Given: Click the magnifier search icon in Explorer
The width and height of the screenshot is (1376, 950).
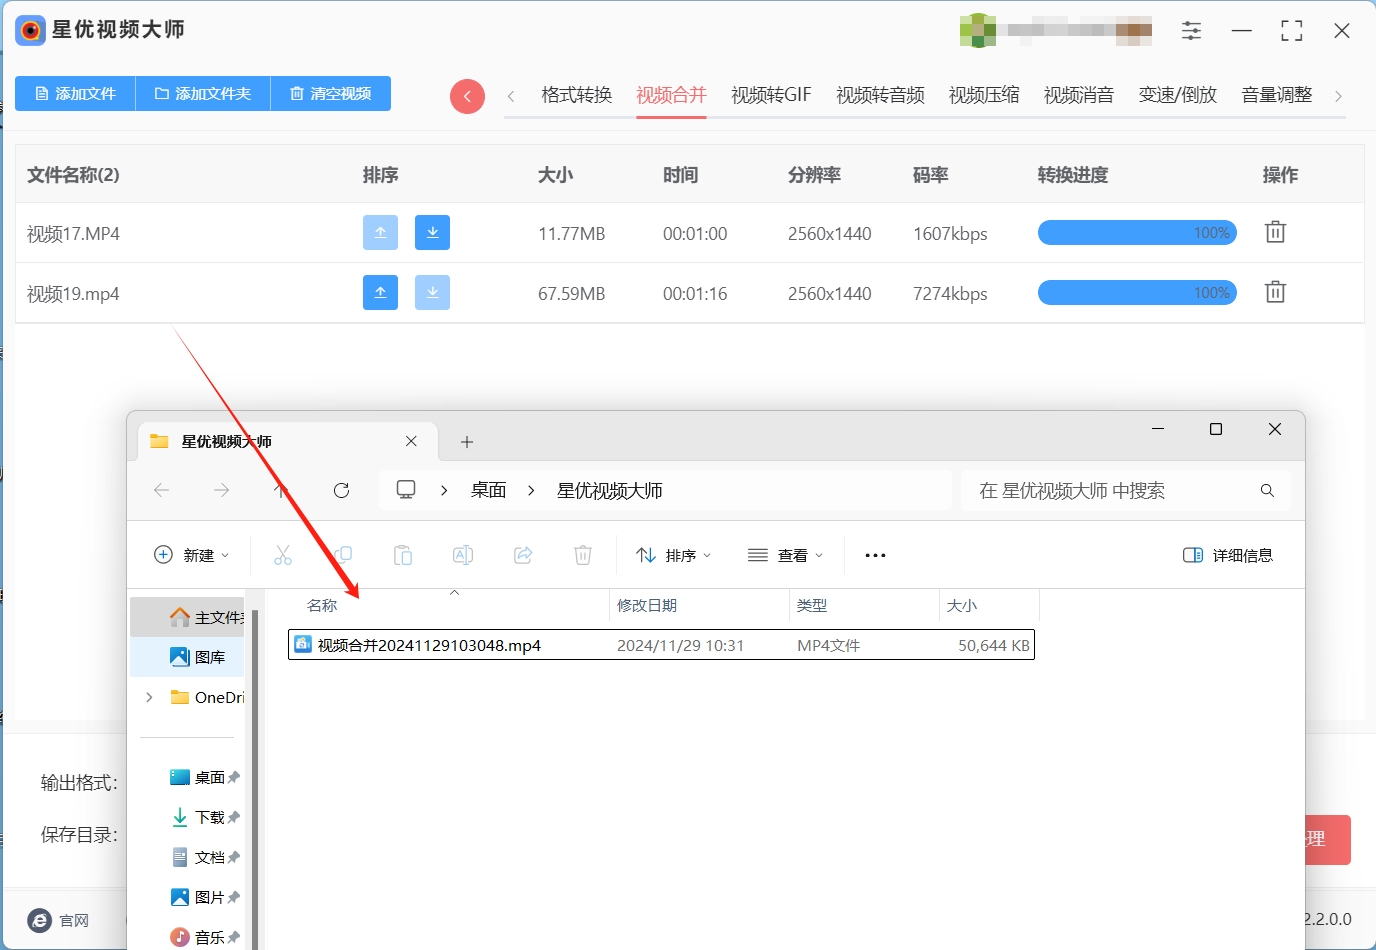Looking at the screenshot, I should click(x=1267, y=490).
